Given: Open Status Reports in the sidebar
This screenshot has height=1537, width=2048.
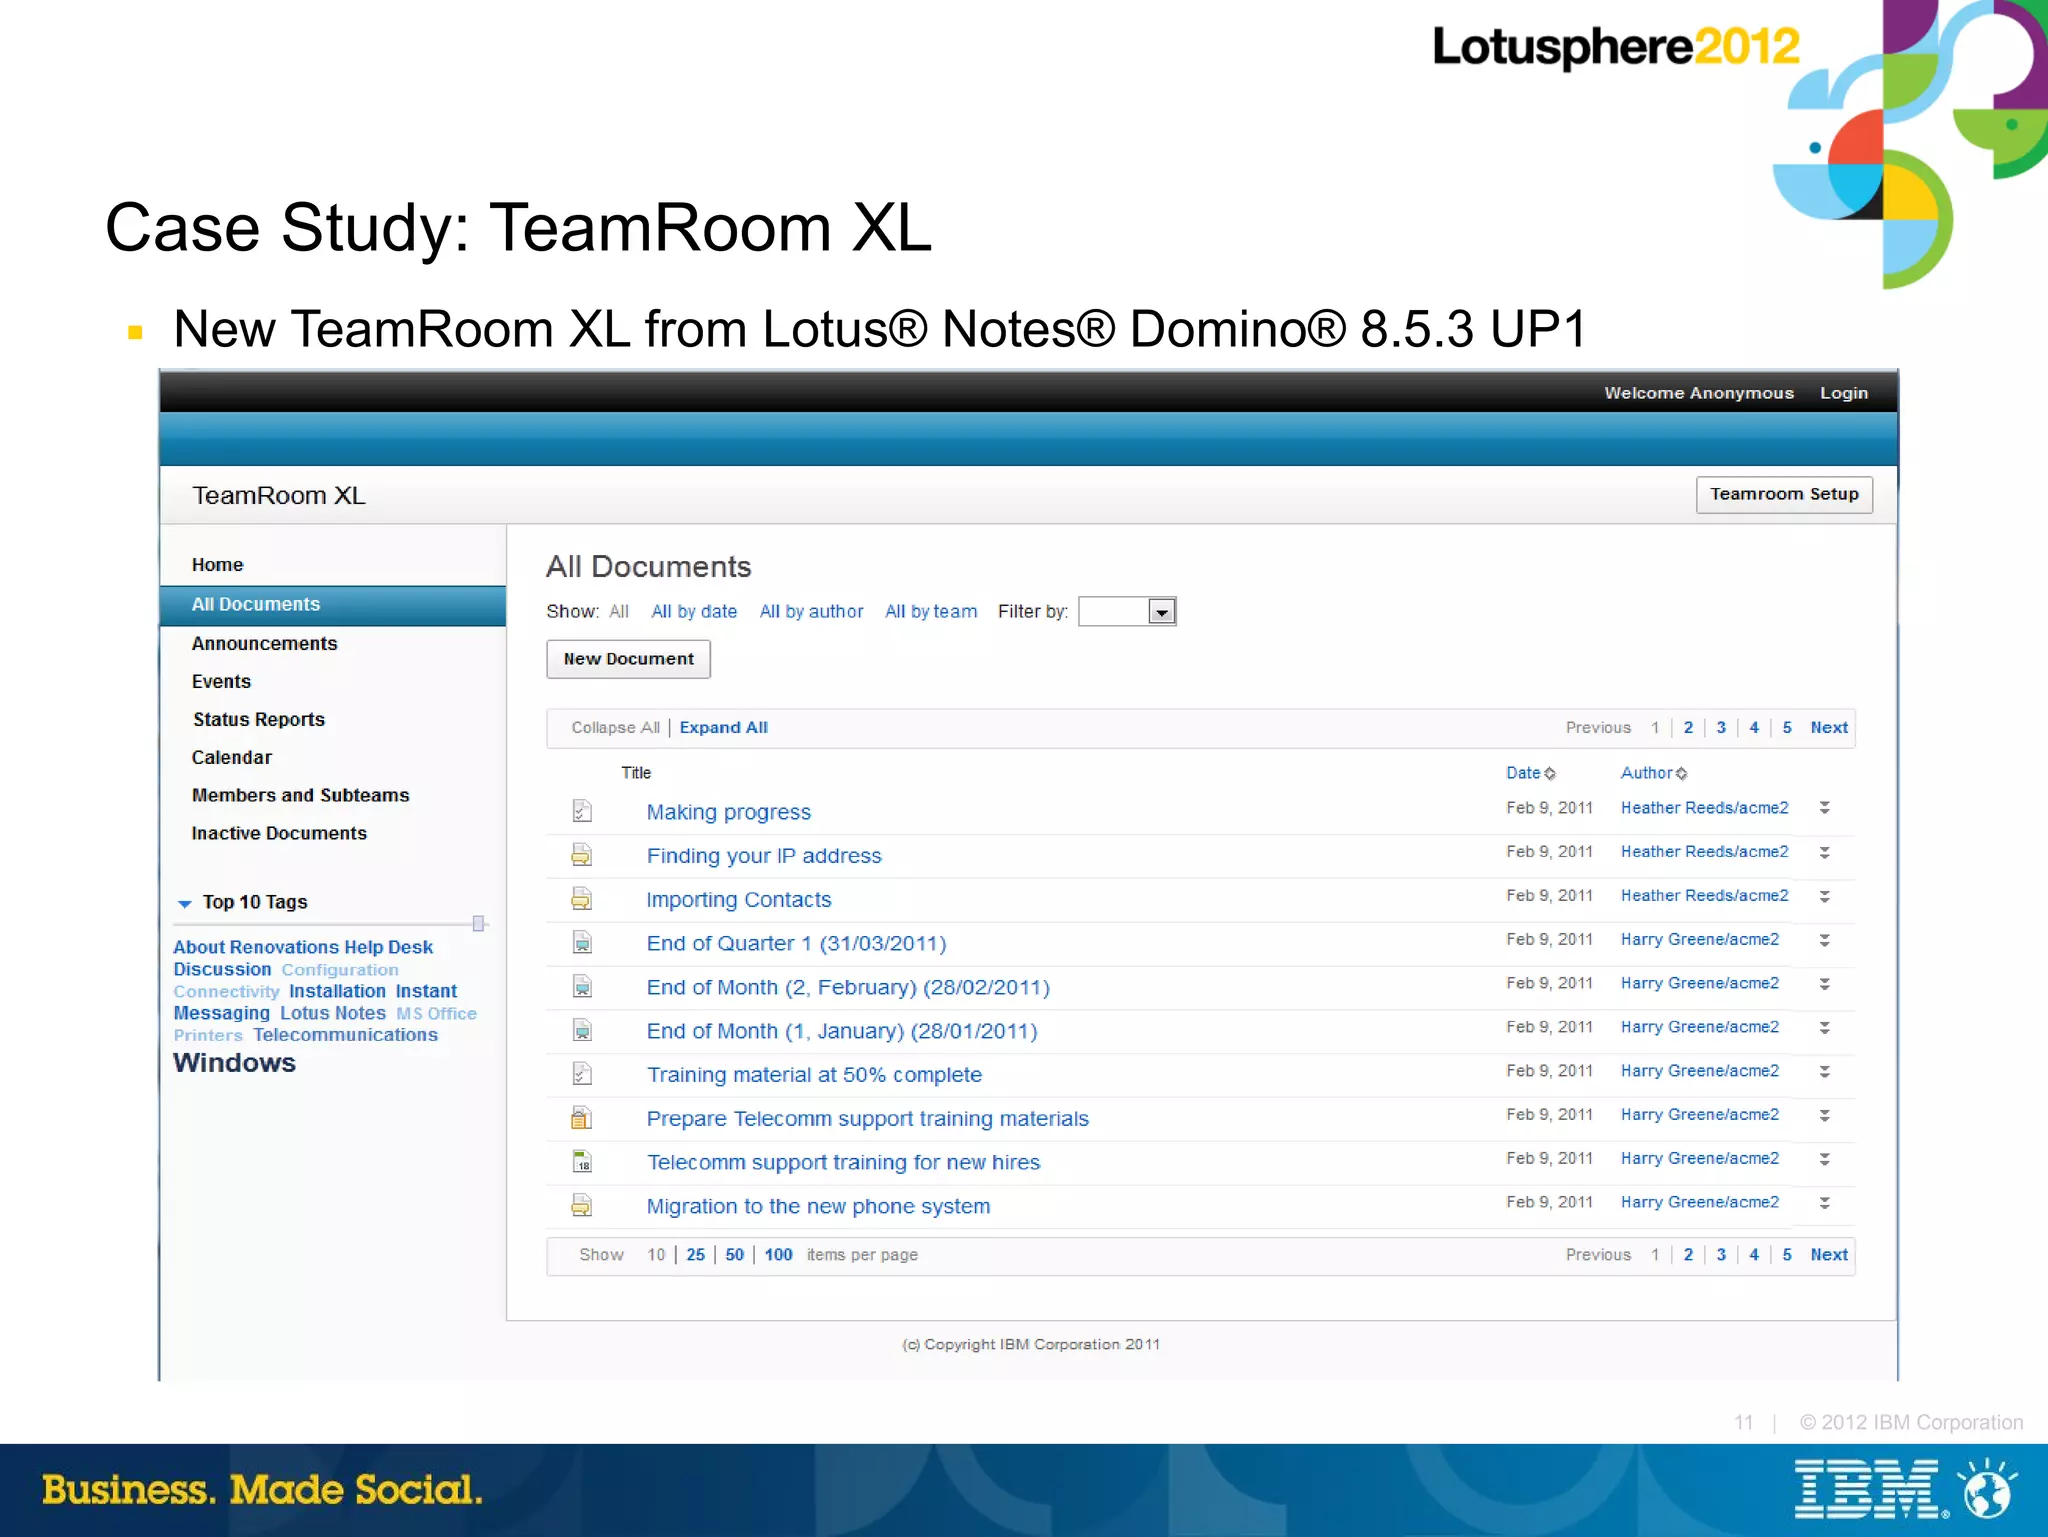Looking at the screenshot, I should [259, 719].
